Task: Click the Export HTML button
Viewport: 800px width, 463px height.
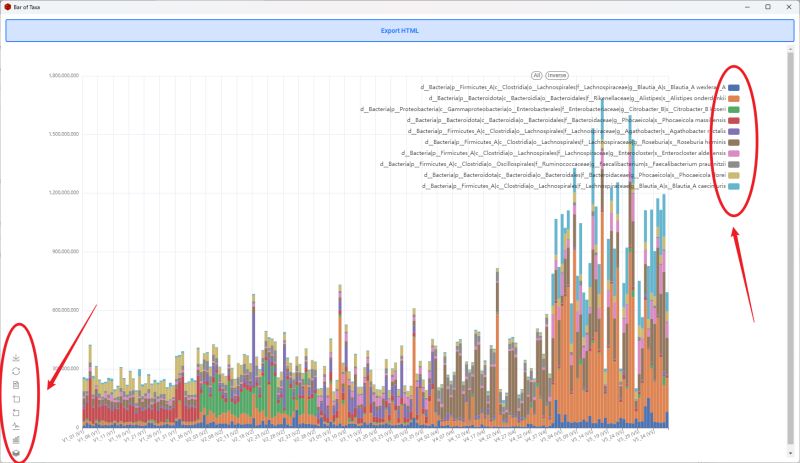Action: [x=399, y=31]
